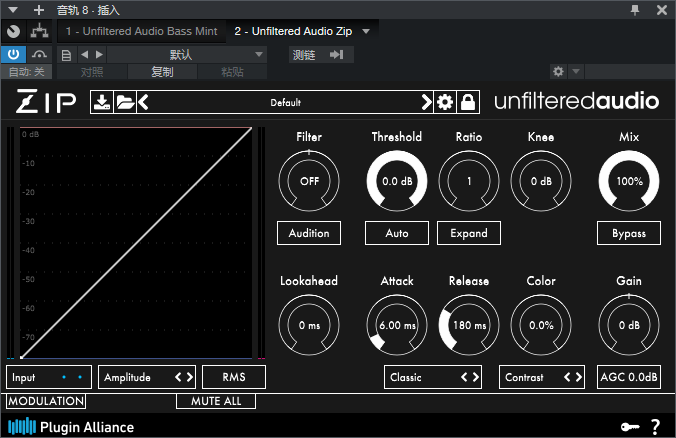Open the host gear settings icon
The width and height of the screenshot is (676, 438).
(558, 71)
